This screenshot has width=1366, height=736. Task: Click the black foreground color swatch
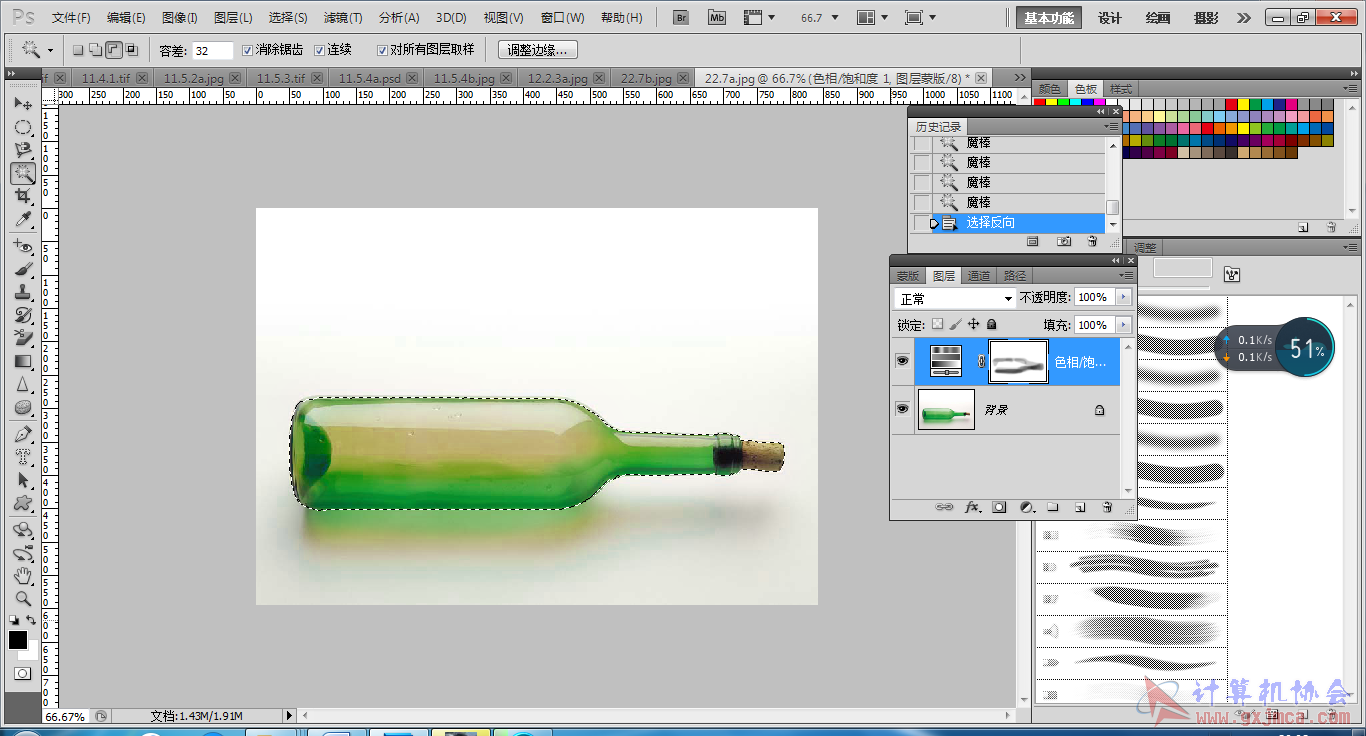pos(18,640)
